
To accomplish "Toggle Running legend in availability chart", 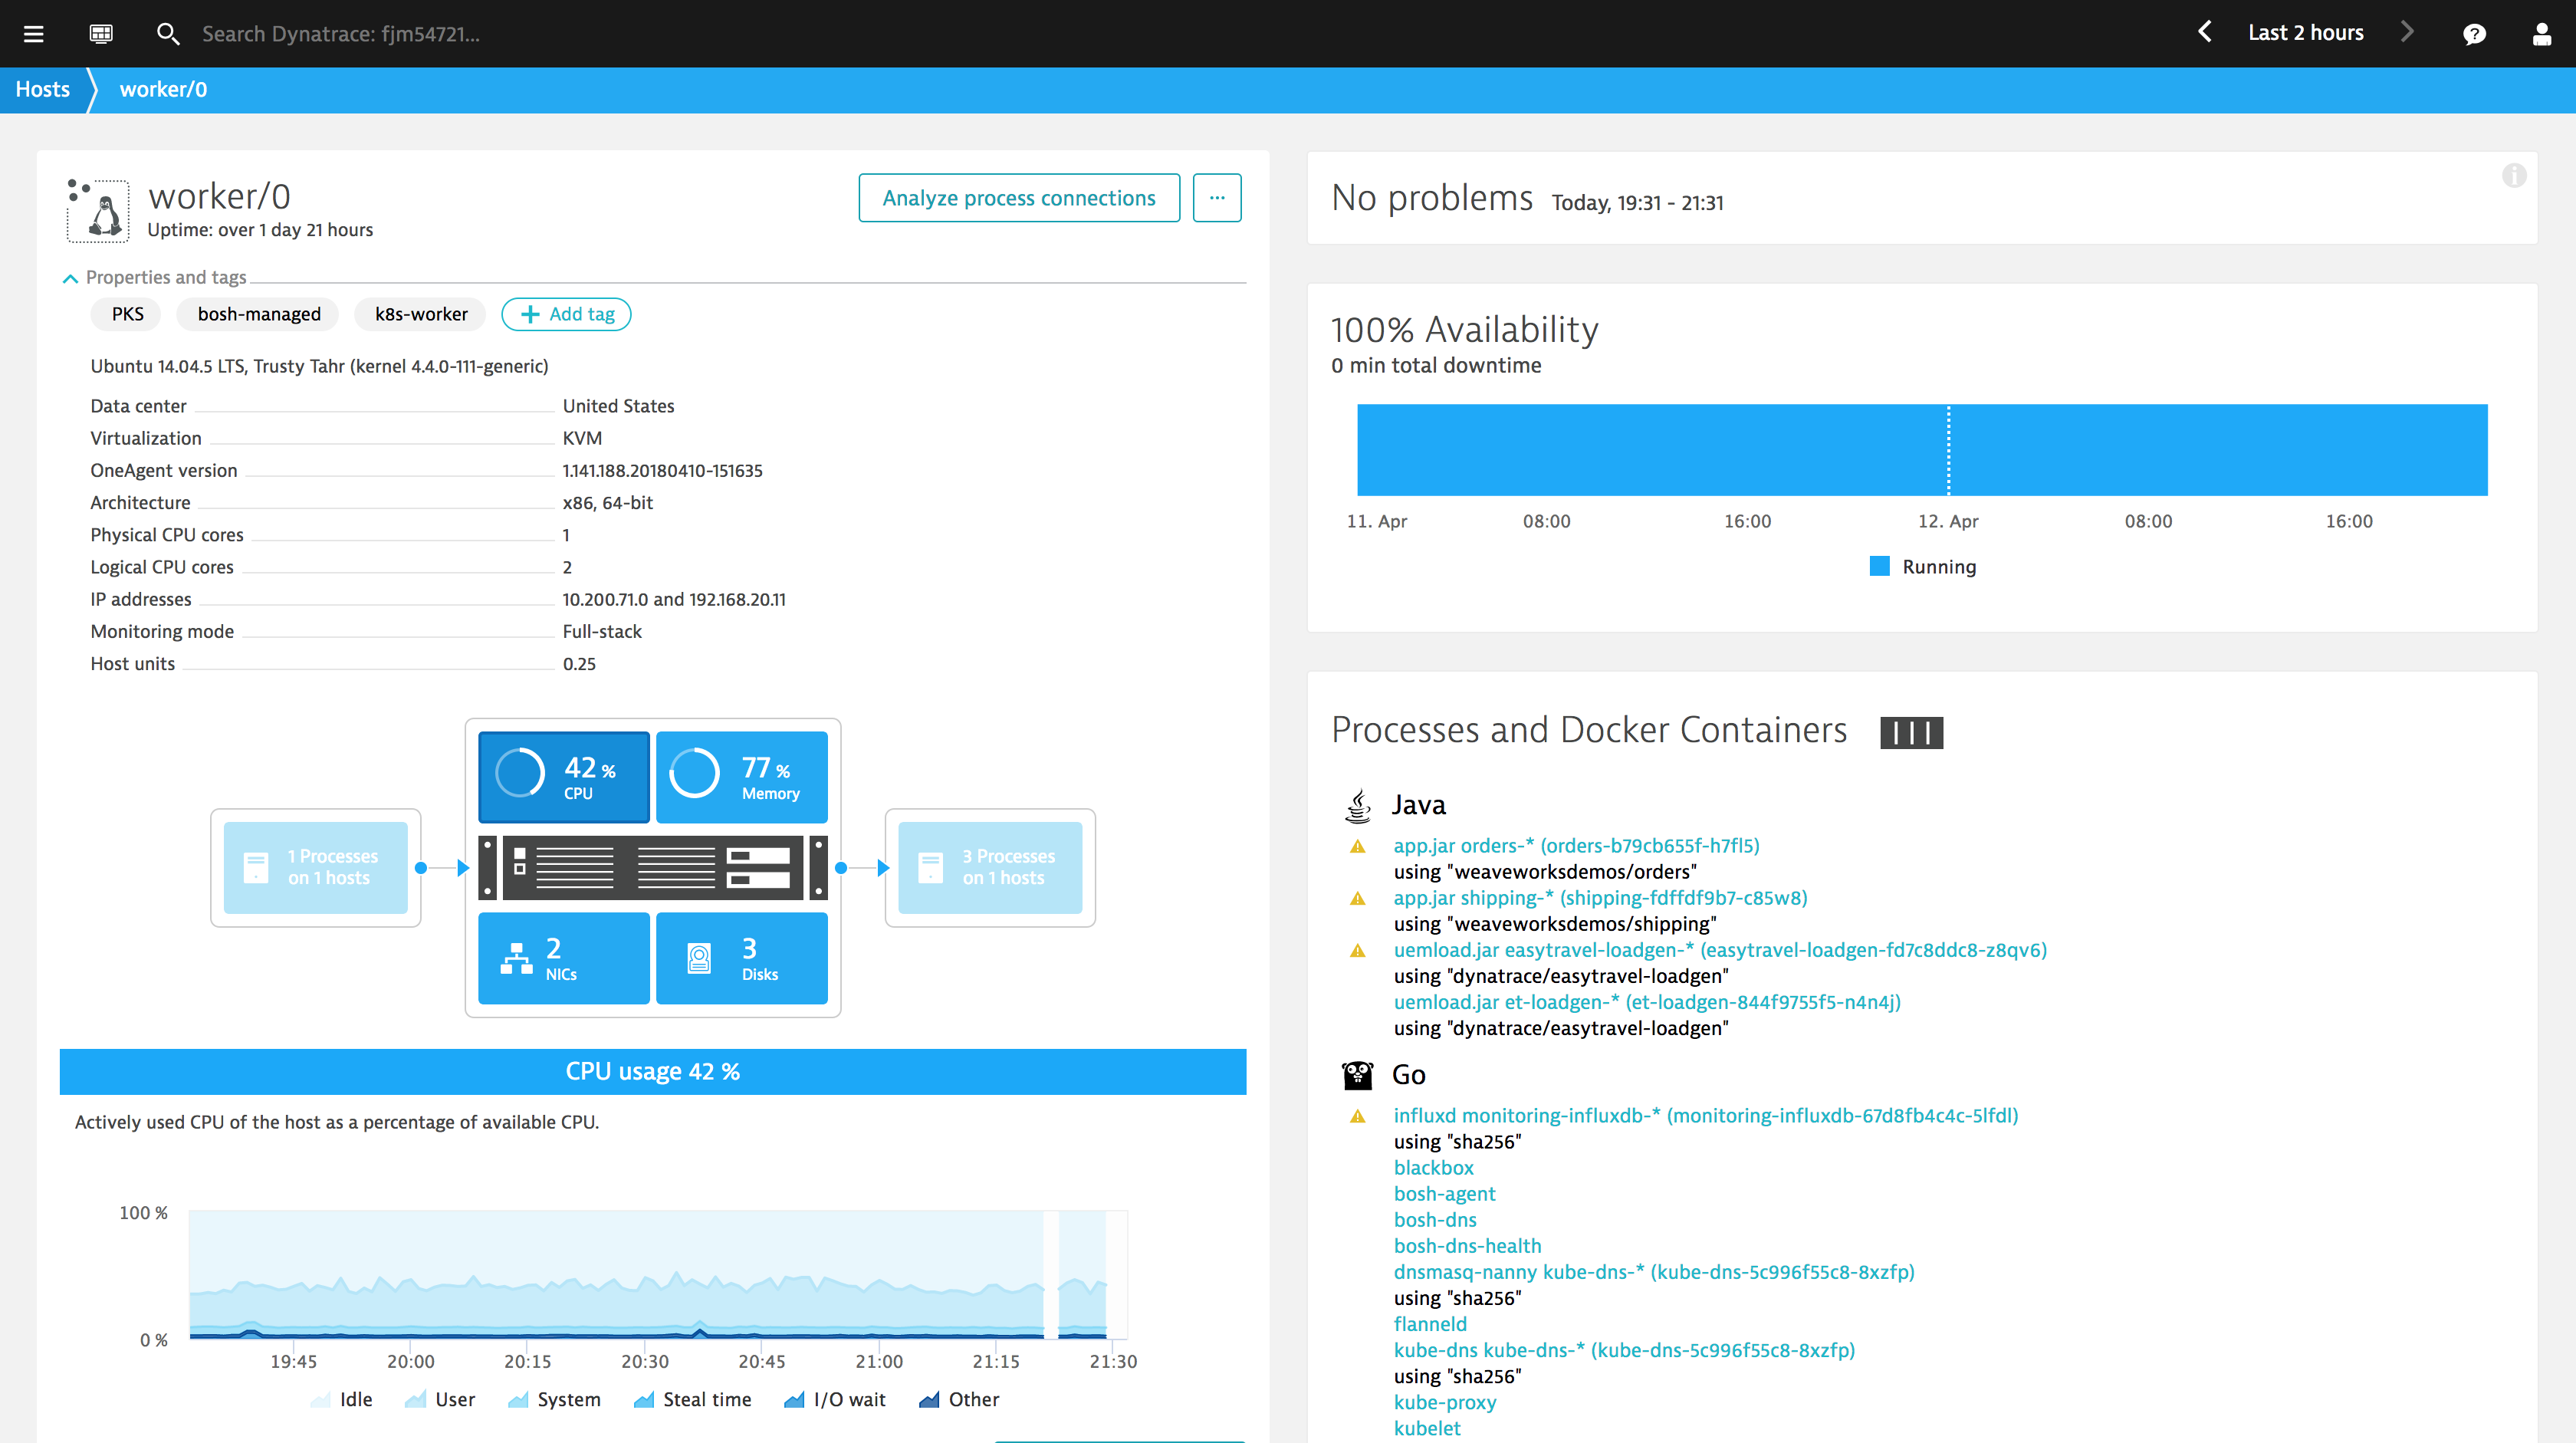I will coord(1923,566).
